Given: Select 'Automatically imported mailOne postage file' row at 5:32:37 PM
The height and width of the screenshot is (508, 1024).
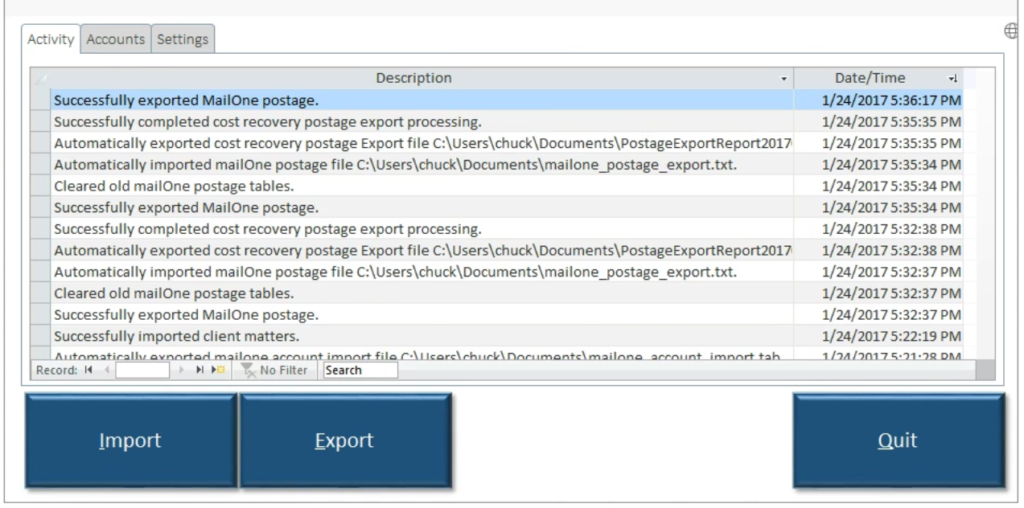Looking at the screenshot, I should [x=422, y=272].
